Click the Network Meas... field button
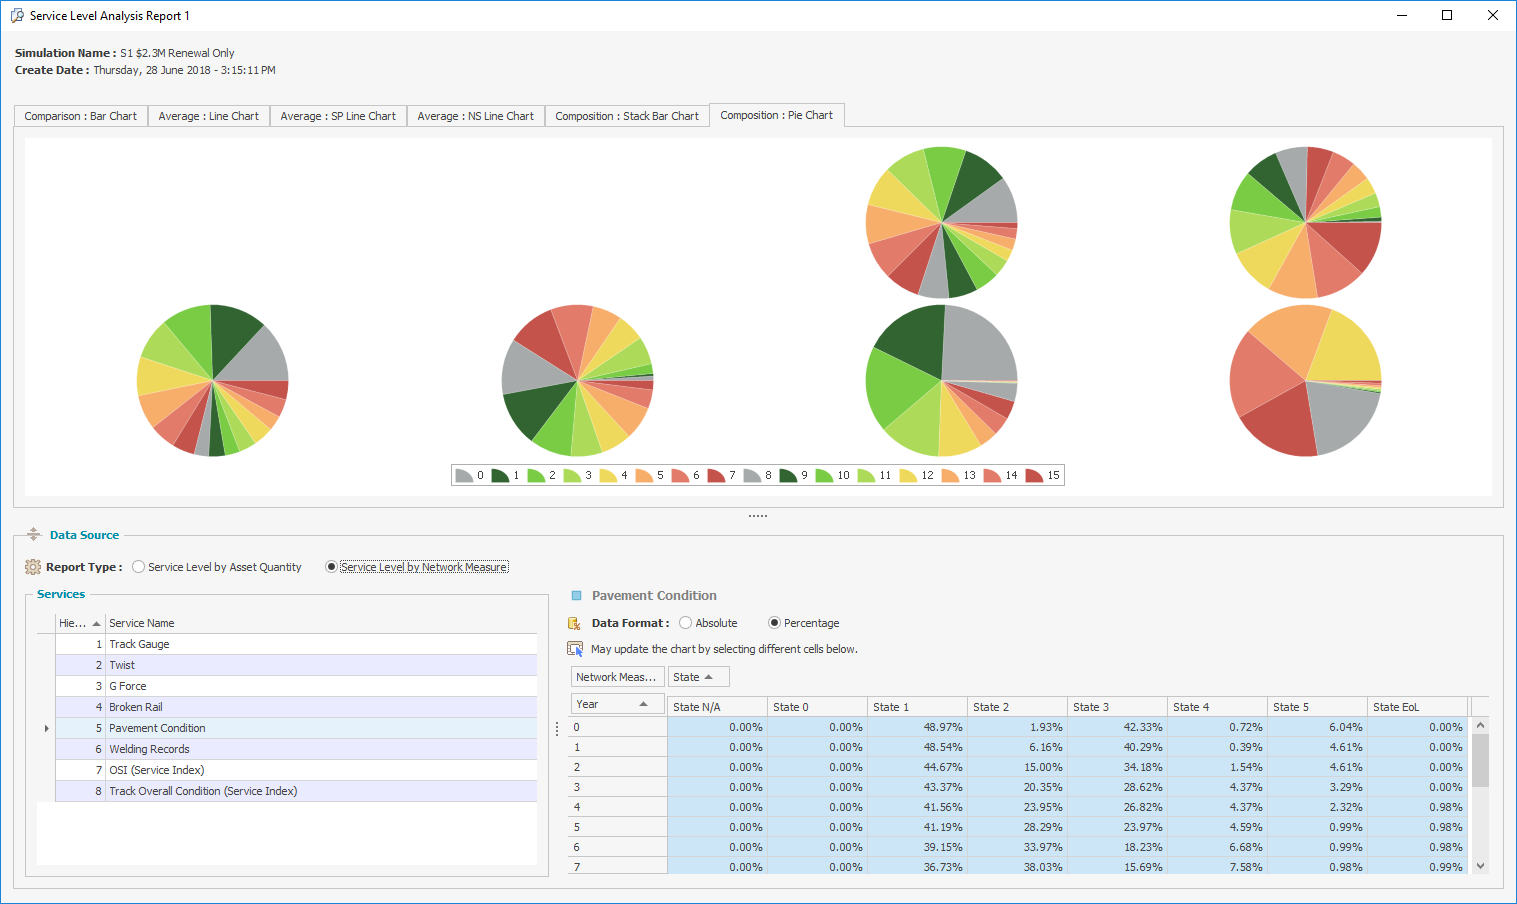The height and width of the screenshot is (904, 1517). [x=616, y=677]
